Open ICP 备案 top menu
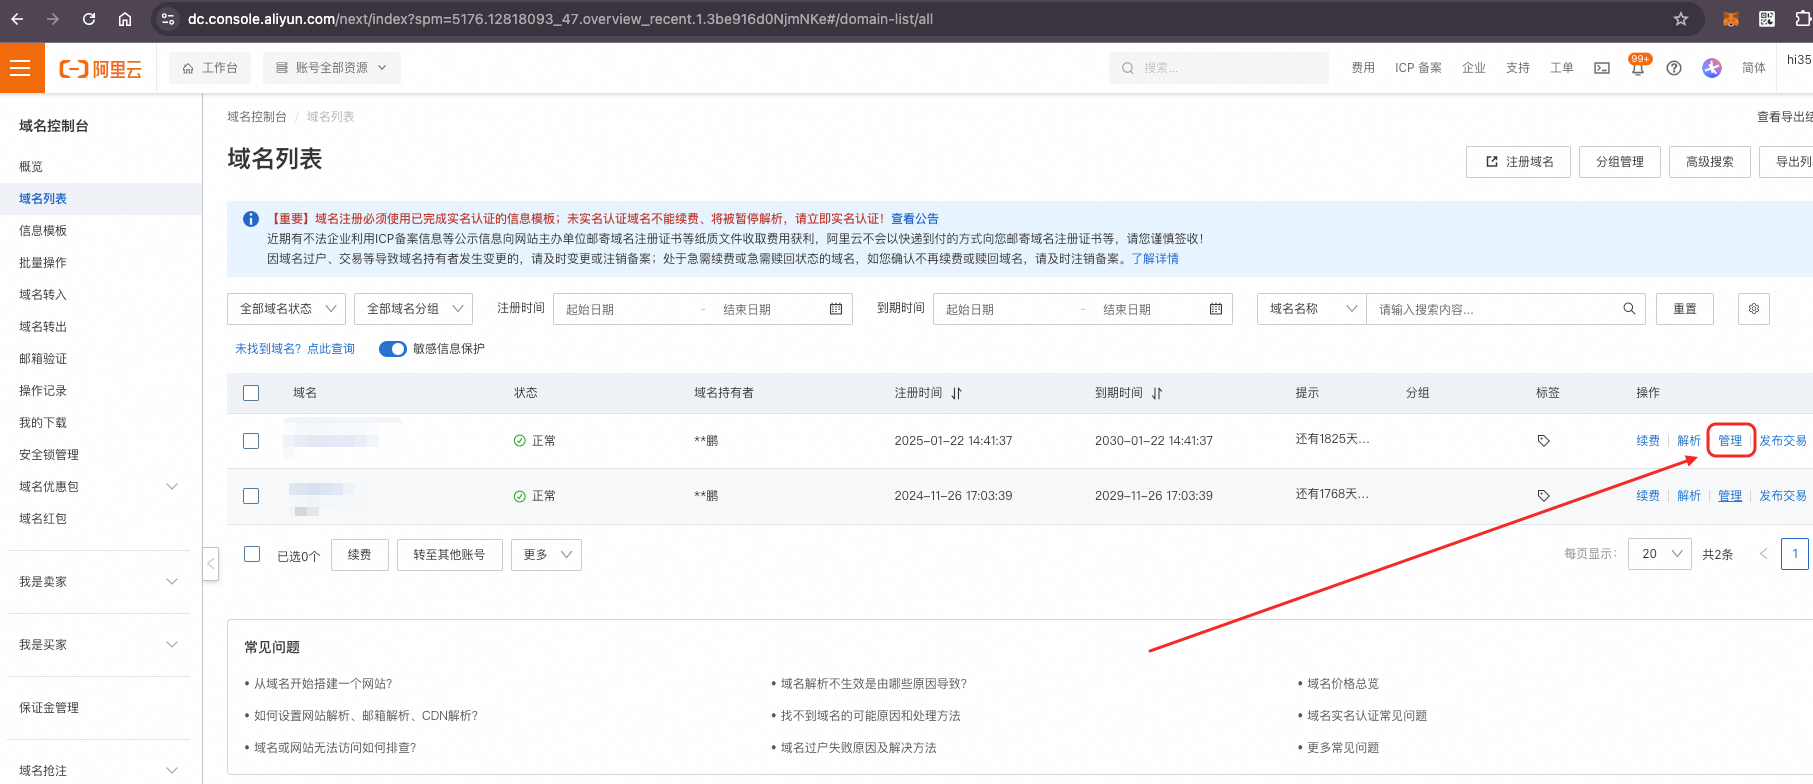 tap(1418, 68)
